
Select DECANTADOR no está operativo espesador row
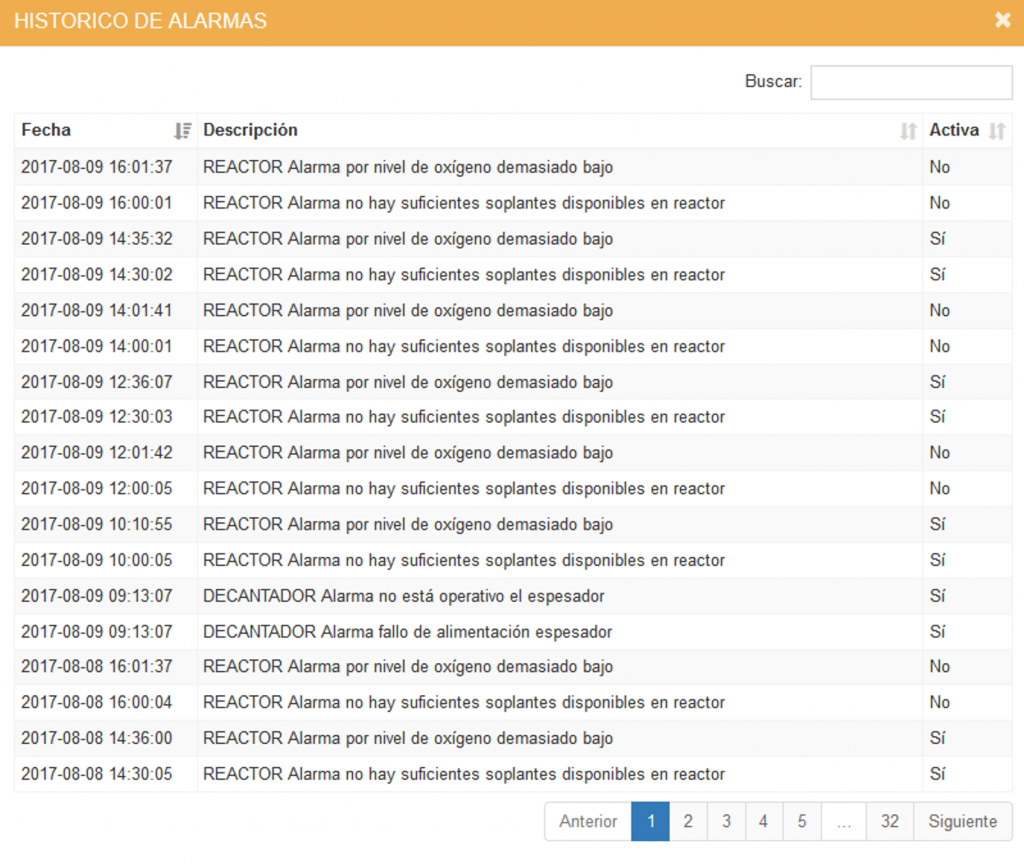(x=403, y=596)
